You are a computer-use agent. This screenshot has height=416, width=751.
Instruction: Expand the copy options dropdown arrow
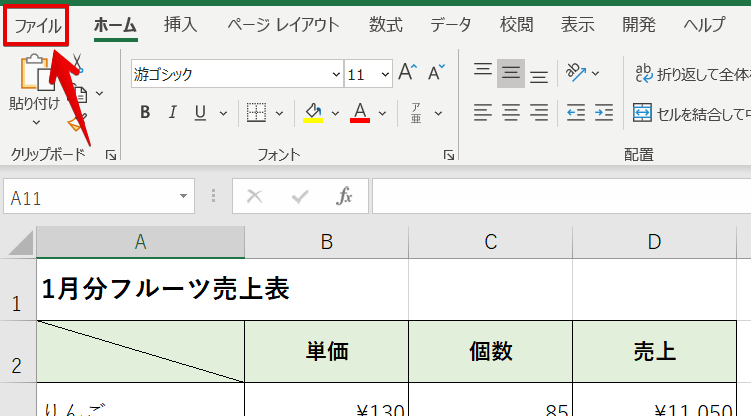click(x=100, y=93)
